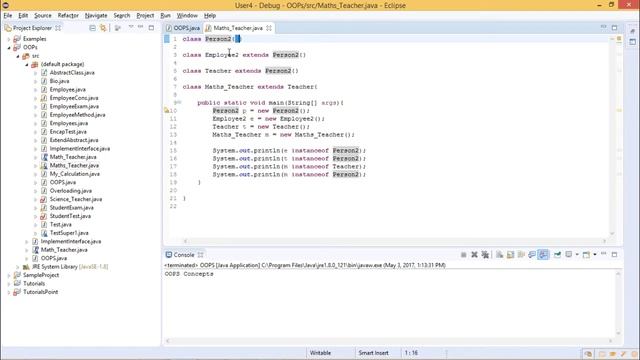
Task: Collapse the OOPs project
Action: pos(9,47)
